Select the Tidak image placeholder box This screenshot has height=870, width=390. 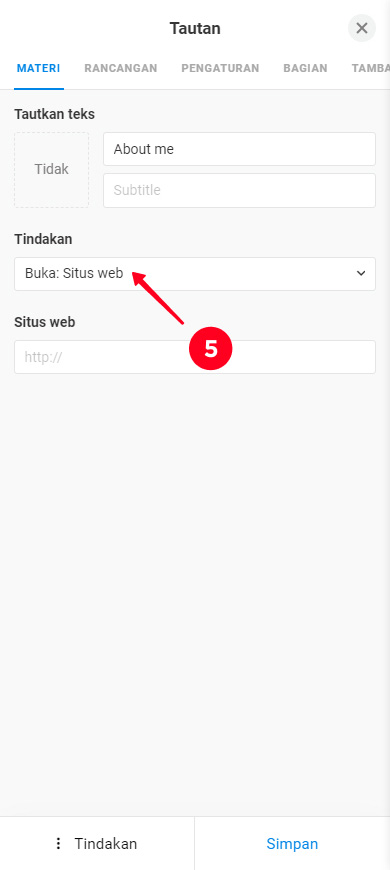[x=52, y=170]
